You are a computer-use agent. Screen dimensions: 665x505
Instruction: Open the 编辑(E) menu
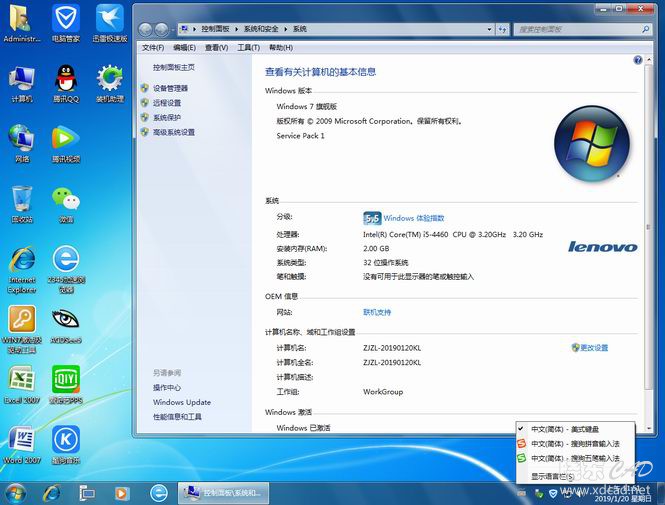[184, 47]
